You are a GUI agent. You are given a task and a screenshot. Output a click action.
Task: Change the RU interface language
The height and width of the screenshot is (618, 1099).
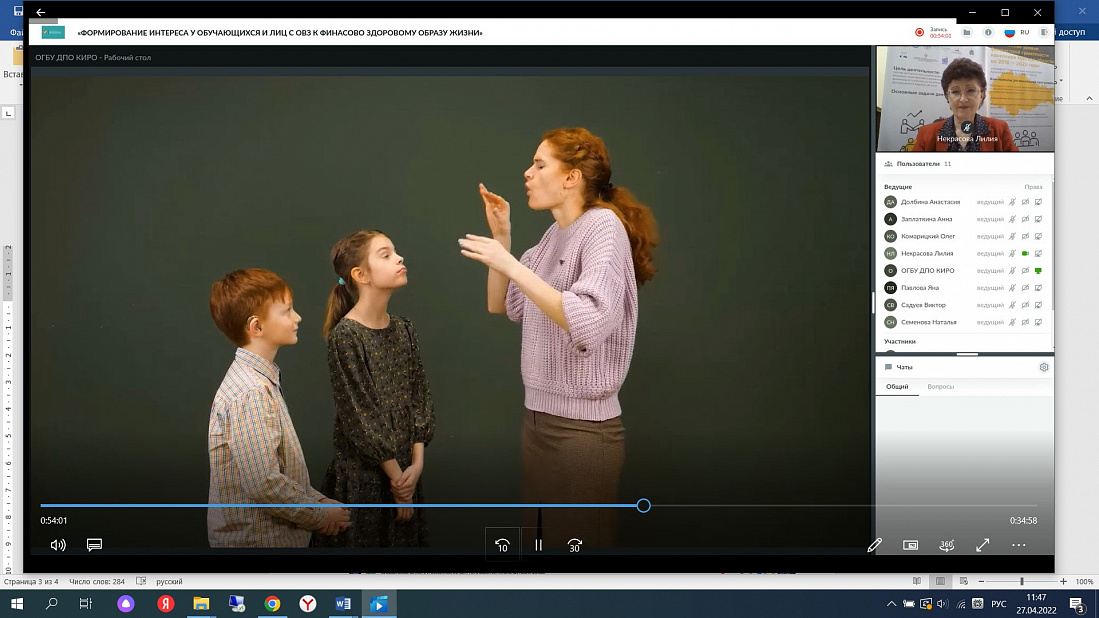[x=1017, y=32]
